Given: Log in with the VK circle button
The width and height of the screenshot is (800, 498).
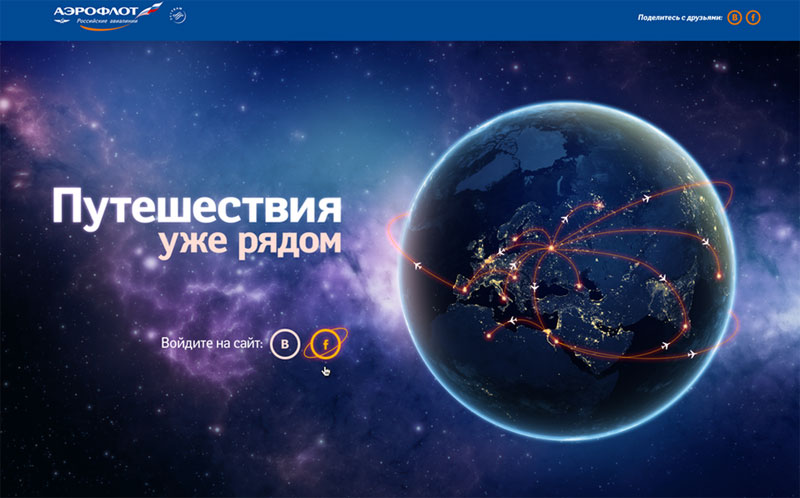Looking at the screenshot, I should [285, 344].
